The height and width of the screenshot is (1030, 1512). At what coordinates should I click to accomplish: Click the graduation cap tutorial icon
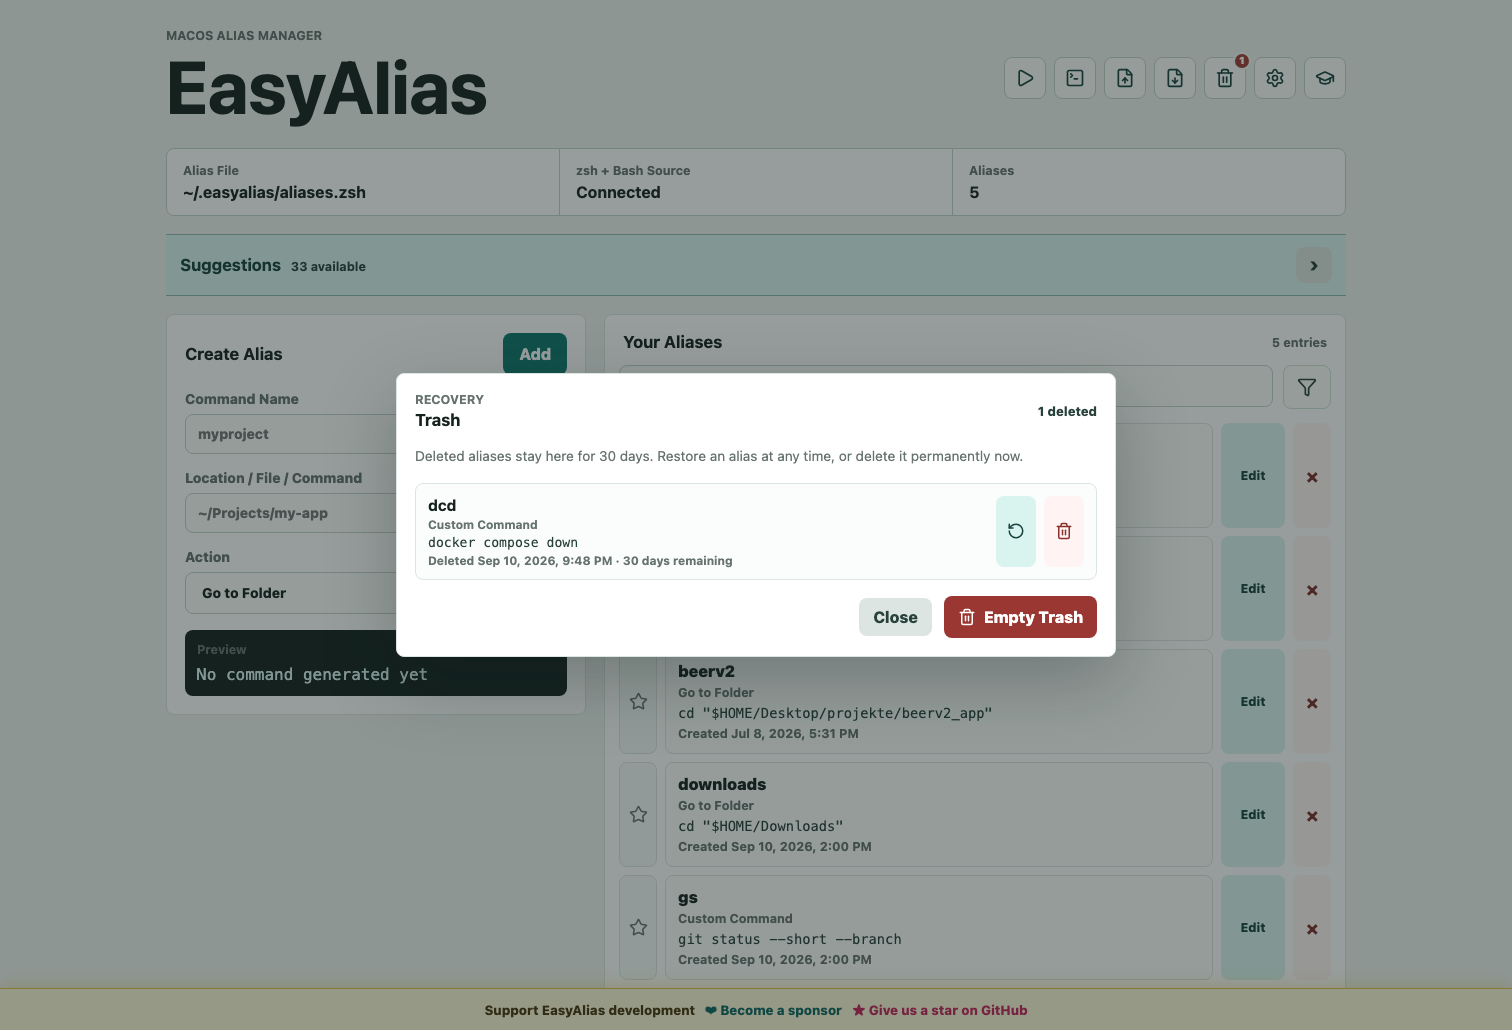[1325, 78]
